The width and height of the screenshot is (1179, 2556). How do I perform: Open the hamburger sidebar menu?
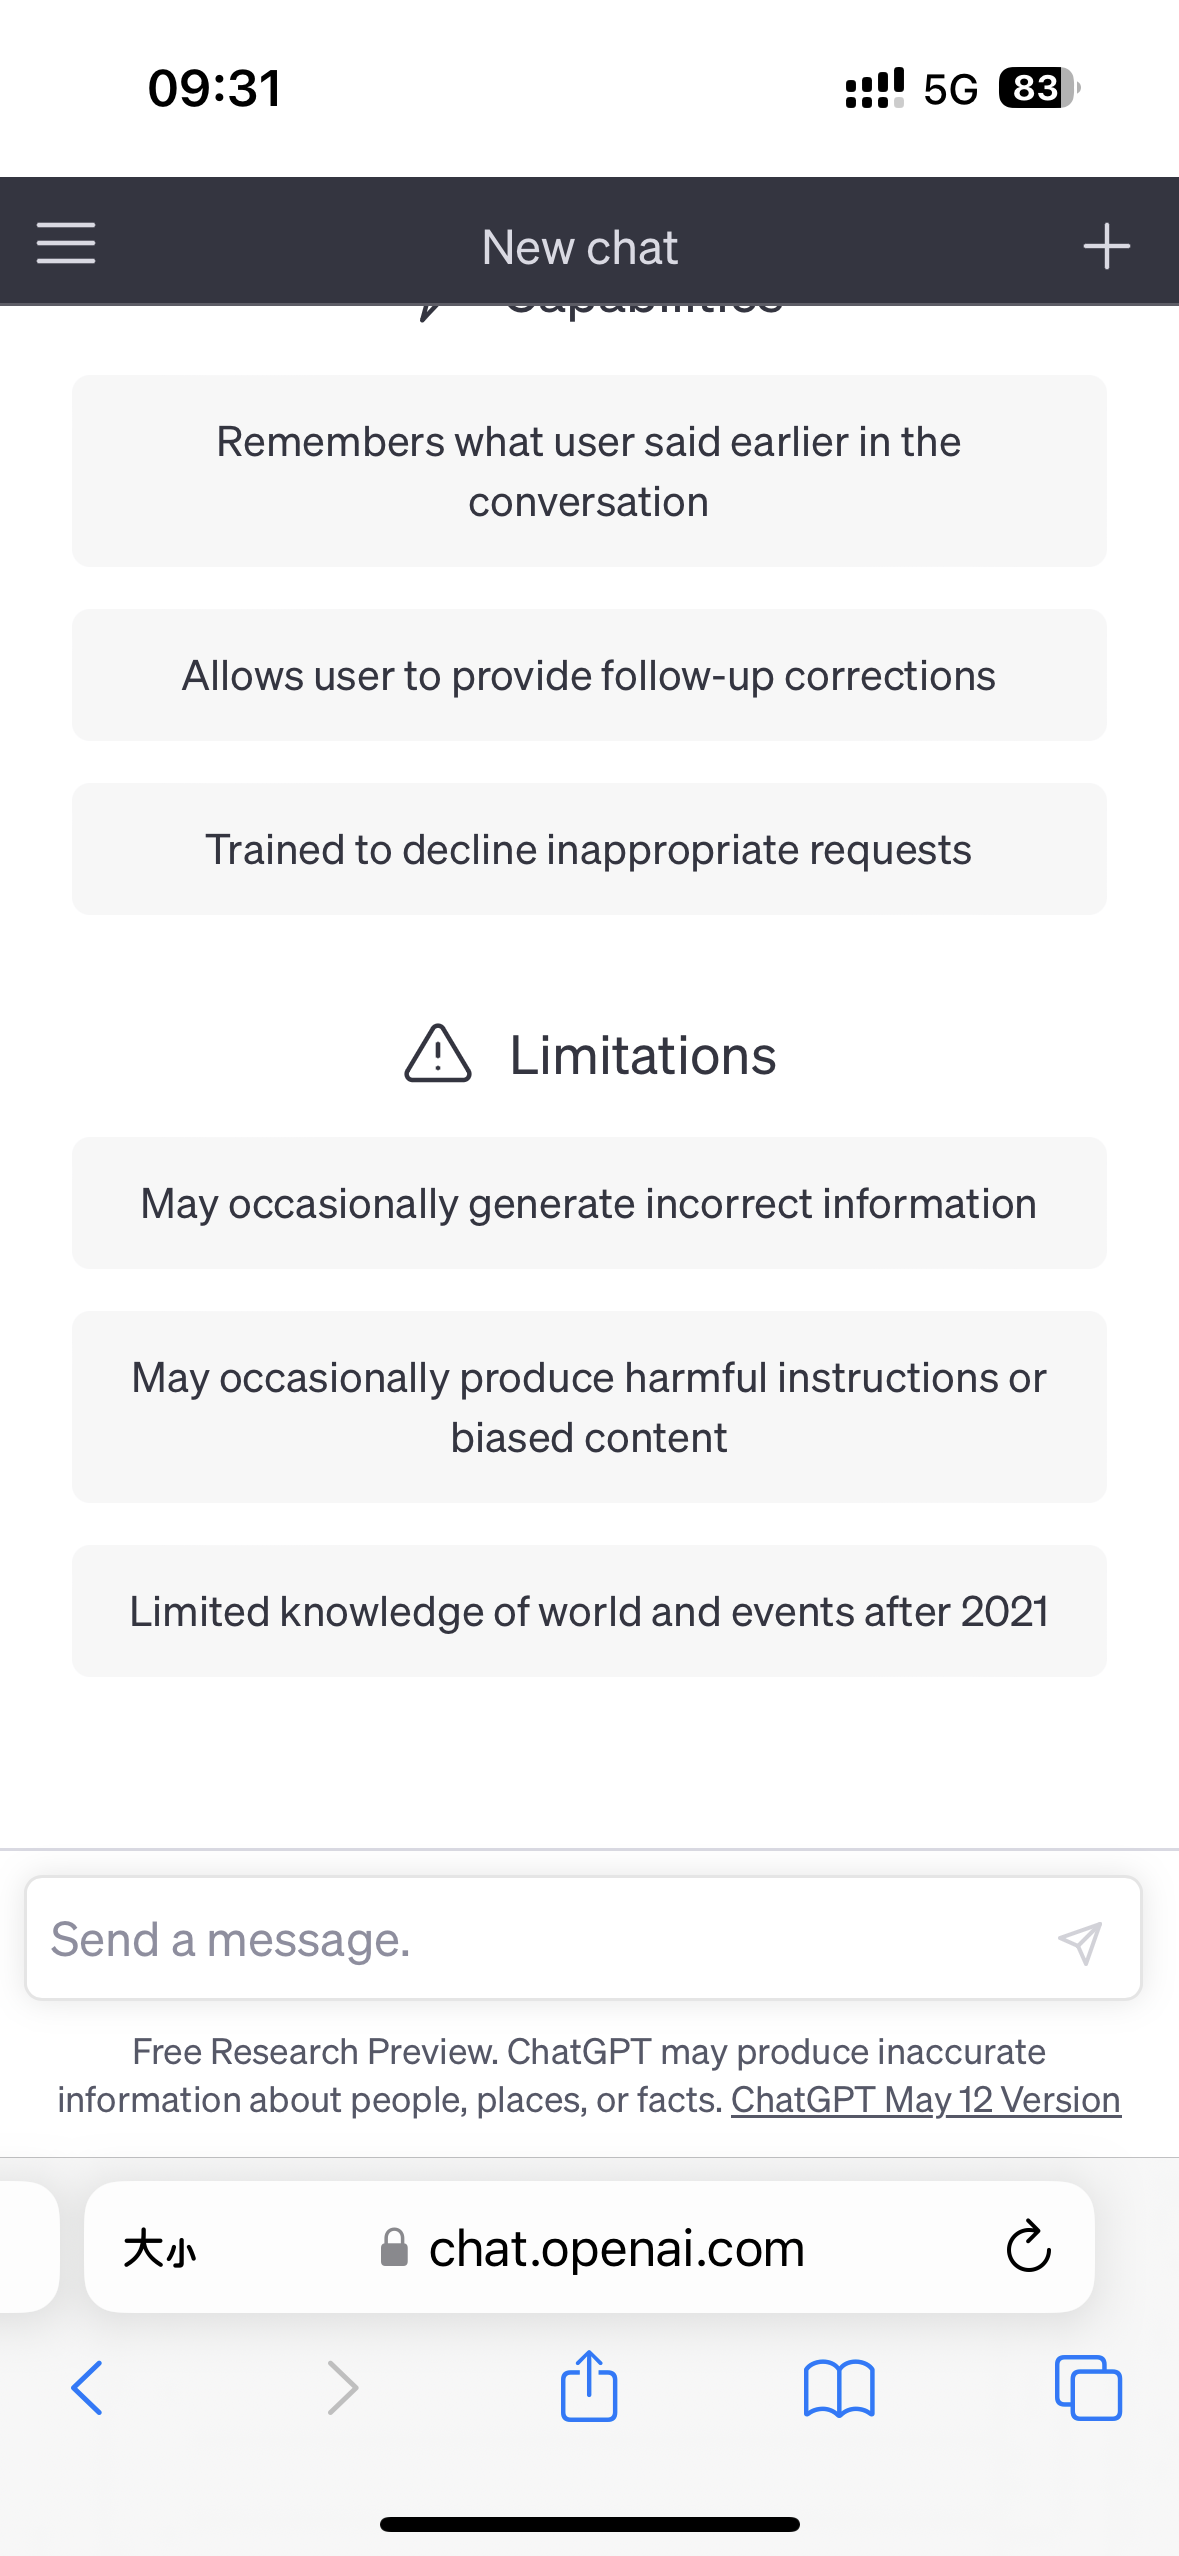pos(66,243)
